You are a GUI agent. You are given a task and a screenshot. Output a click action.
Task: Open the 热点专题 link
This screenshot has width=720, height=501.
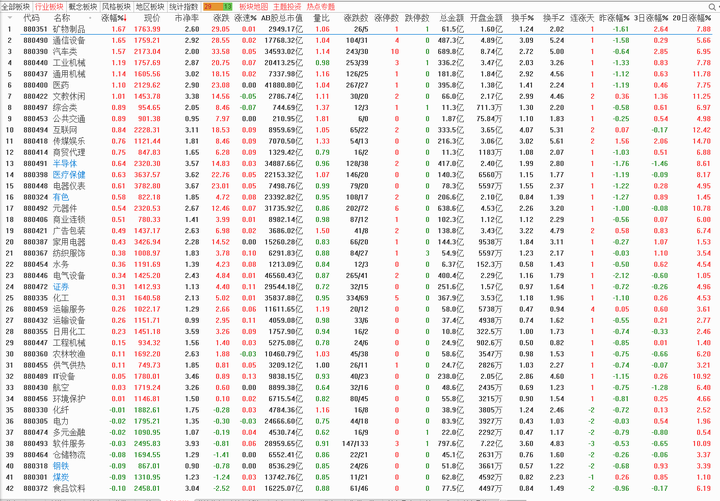(320, 6)
